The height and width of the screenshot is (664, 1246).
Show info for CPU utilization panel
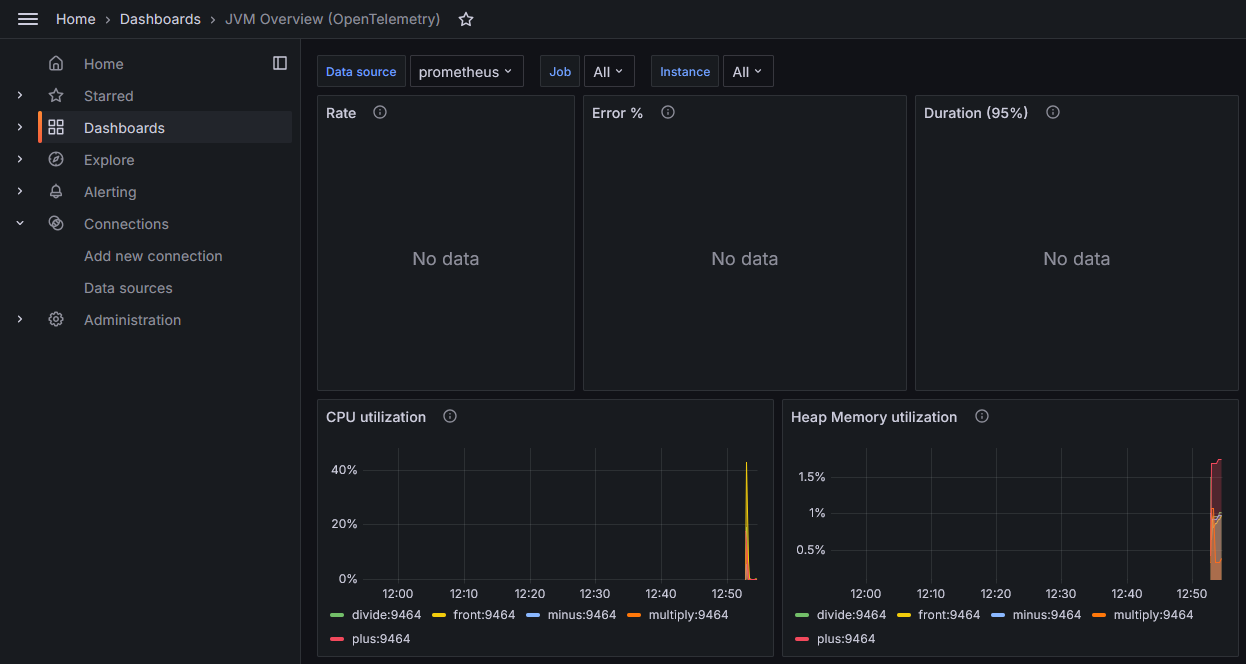point(450,416)
